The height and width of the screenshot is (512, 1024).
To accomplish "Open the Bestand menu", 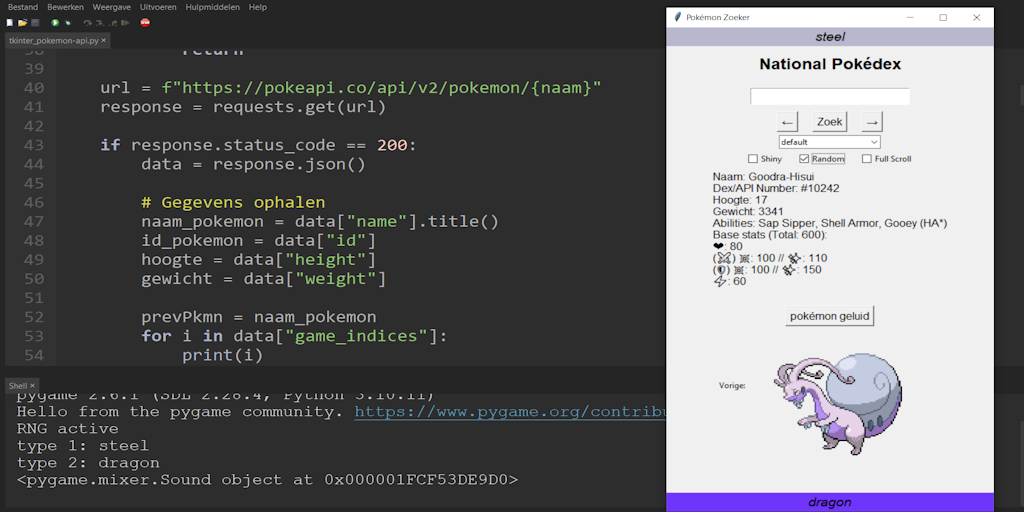I will 22,7.
